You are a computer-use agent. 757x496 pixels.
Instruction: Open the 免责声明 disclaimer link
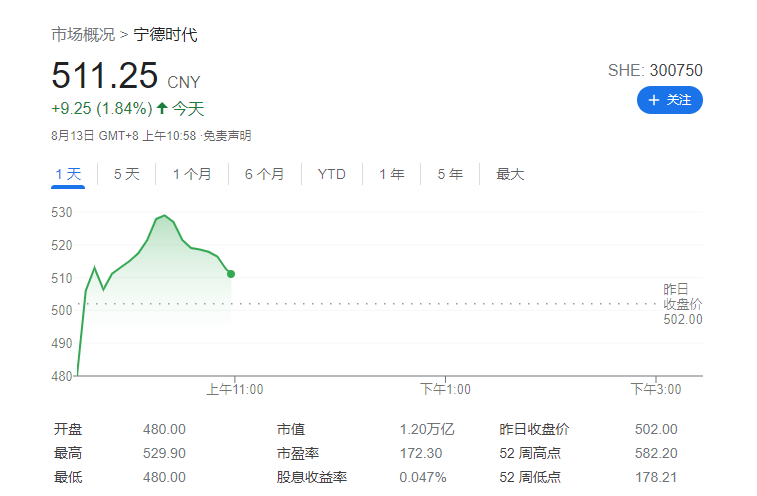tap(227, 136)
